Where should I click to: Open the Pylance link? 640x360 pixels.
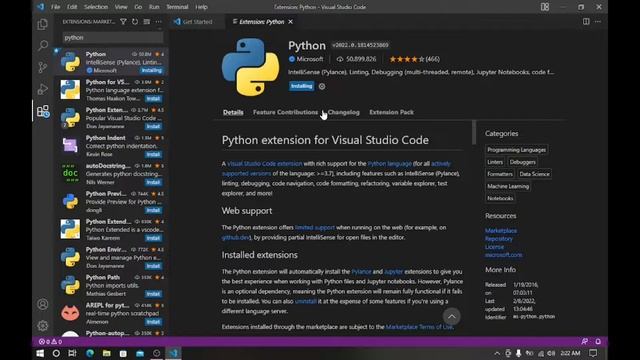coord(361,271)
